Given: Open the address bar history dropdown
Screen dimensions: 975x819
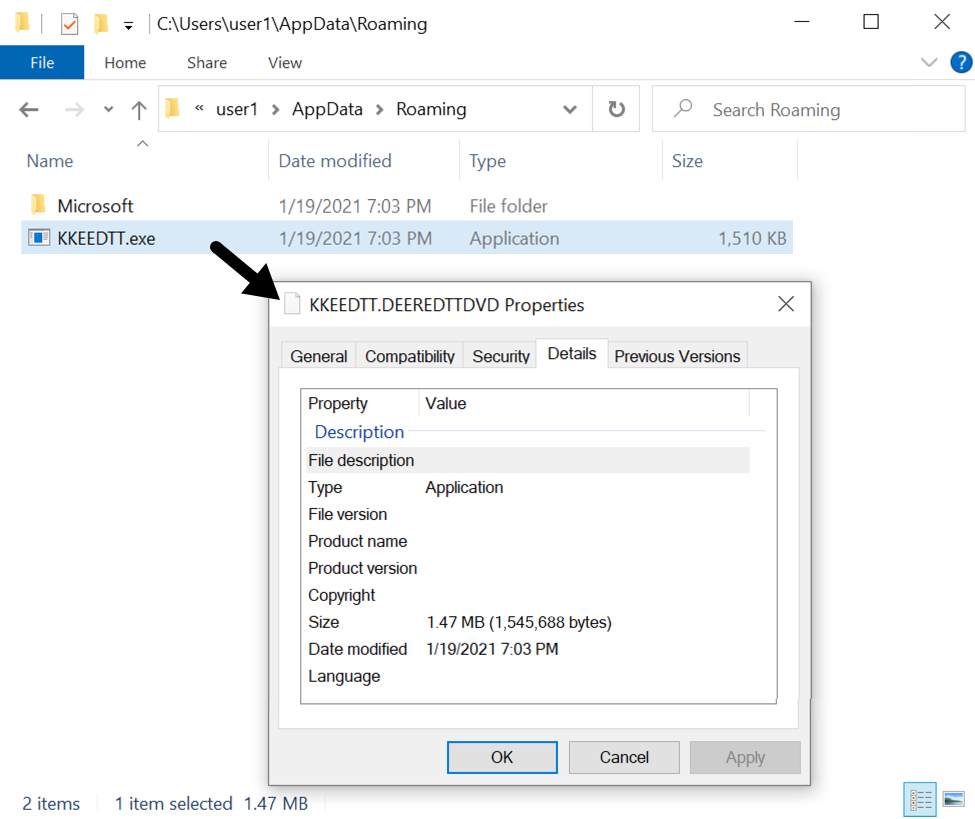Looking at the screenshot, I should click(570, 110).
